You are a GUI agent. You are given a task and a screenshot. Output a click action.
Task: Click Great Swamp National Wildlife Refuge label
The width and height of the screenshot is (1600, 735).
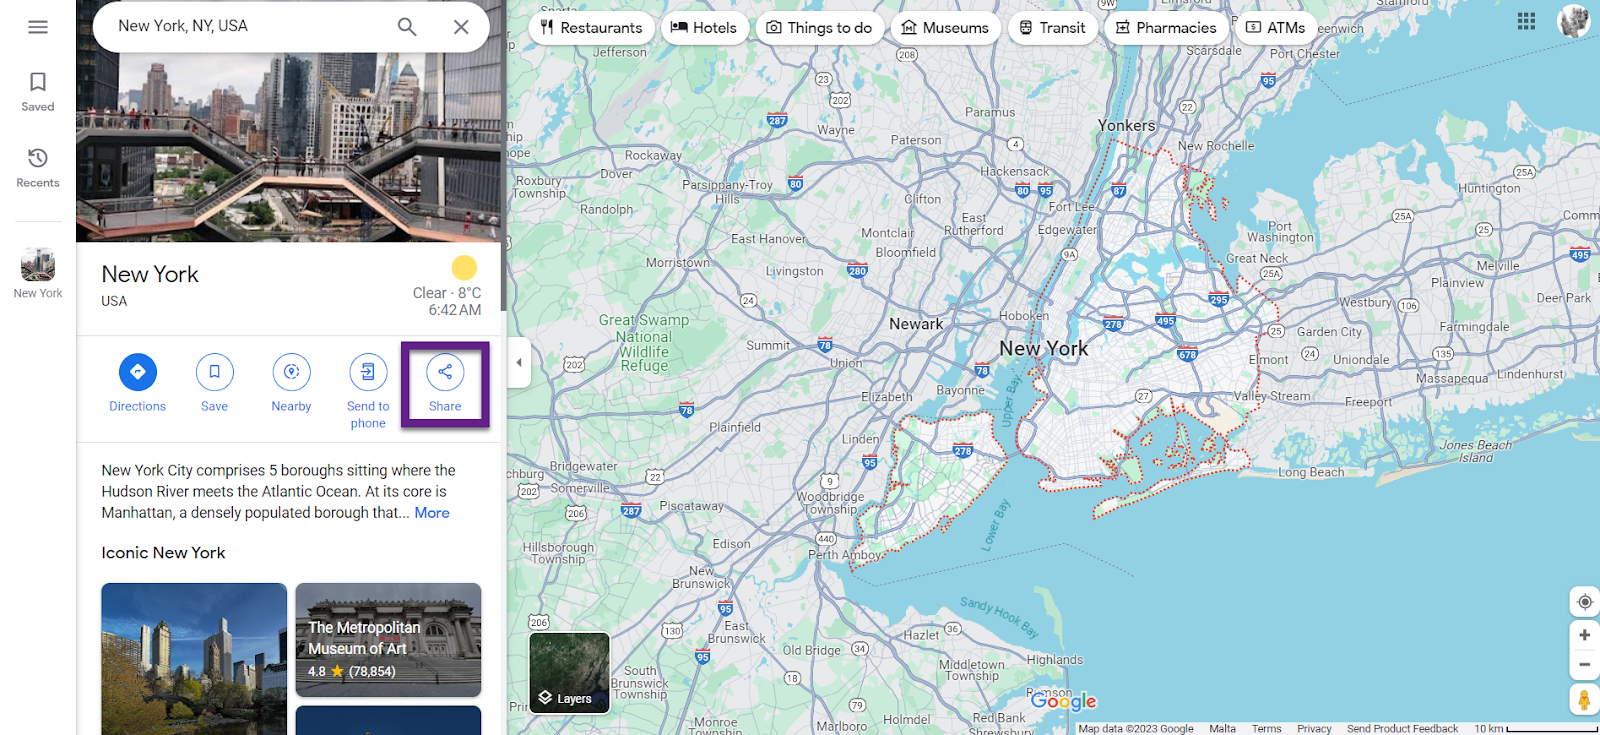click(644, 343)
